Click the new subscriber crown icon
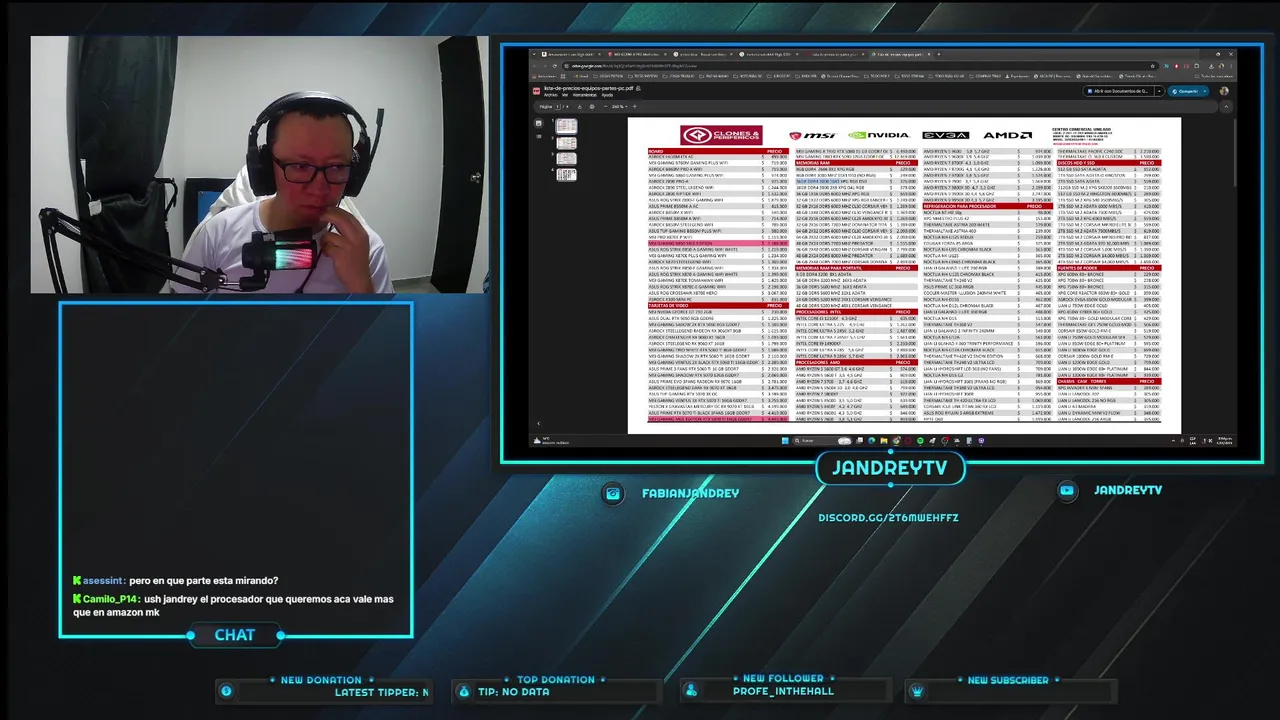This screenshot has width=1280, height=720. click(917, 691)
